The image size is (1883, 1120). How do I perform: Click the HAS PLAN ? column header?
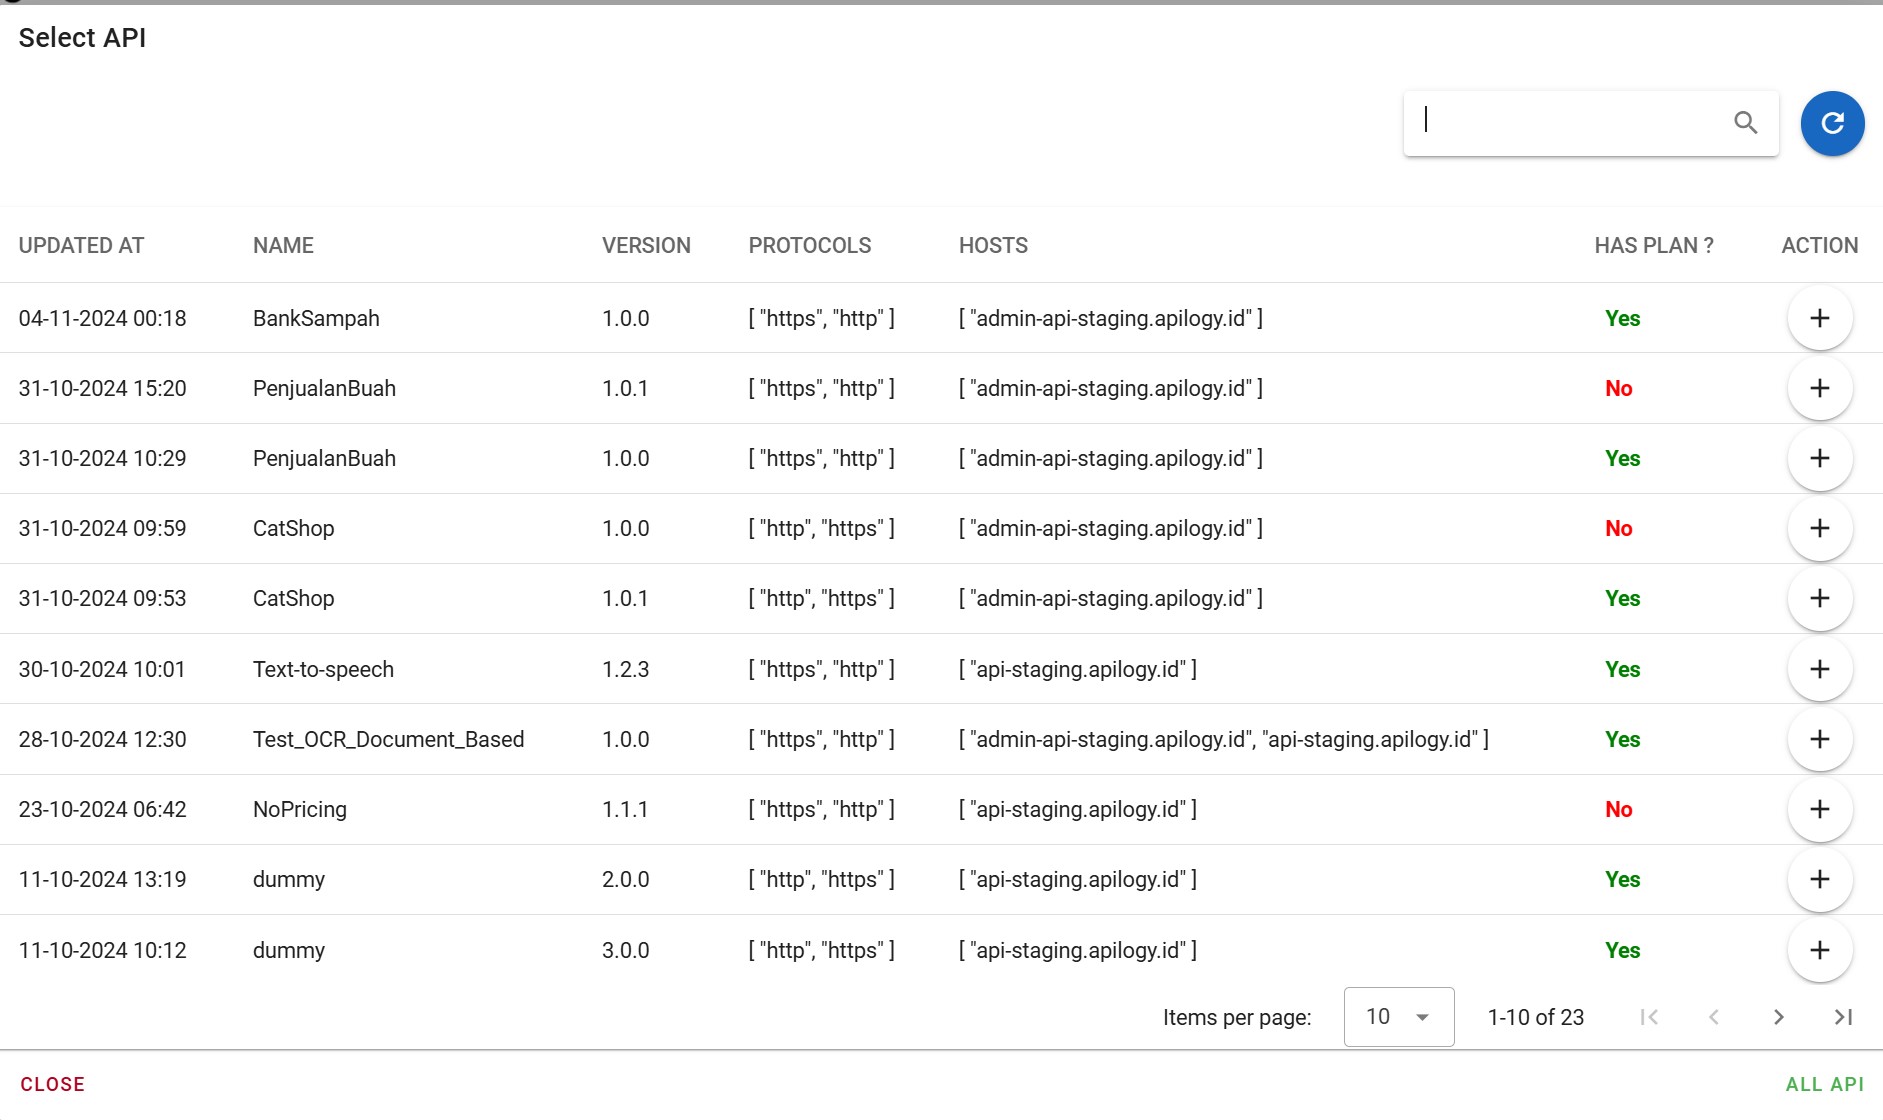(x=1653, y=245)
